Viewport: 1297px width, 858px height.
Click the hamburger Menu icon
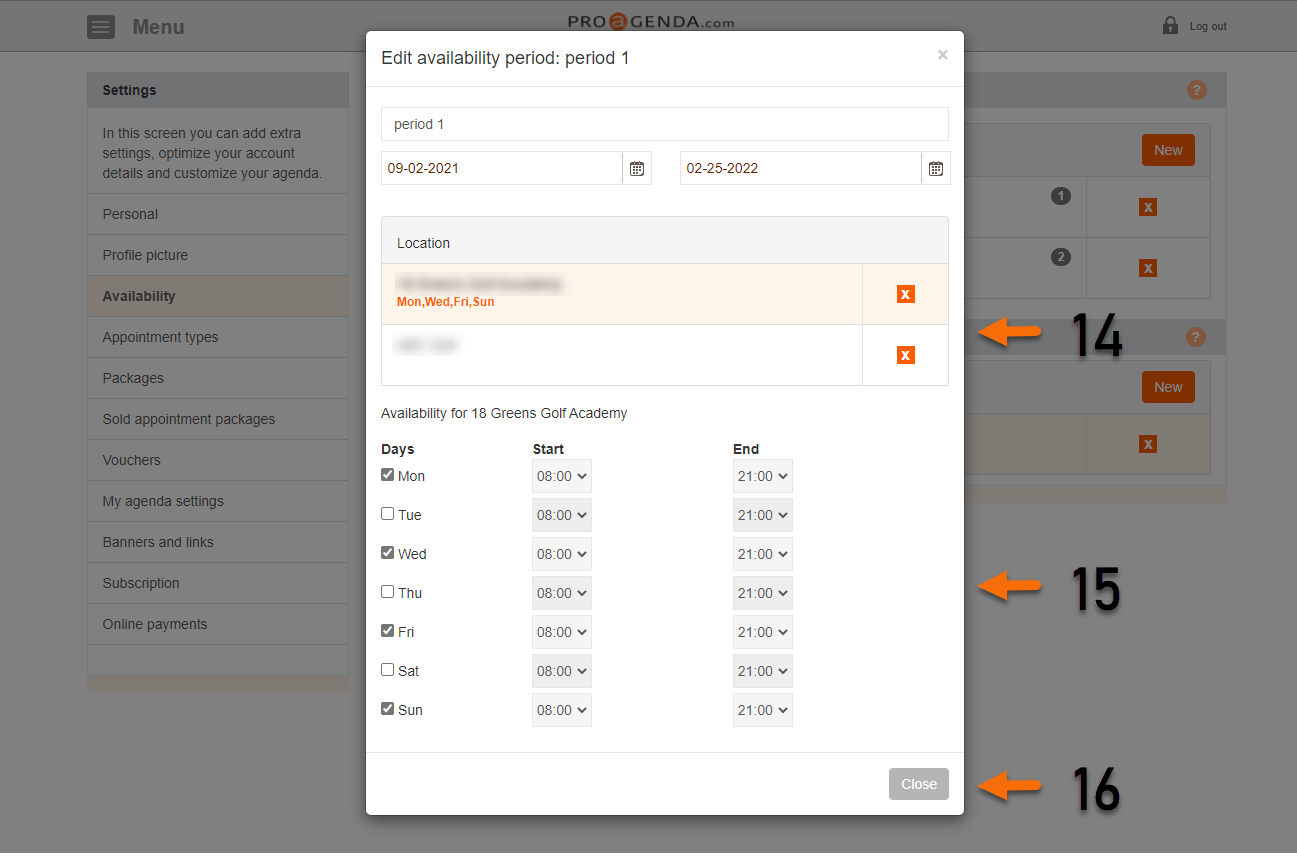101,26
